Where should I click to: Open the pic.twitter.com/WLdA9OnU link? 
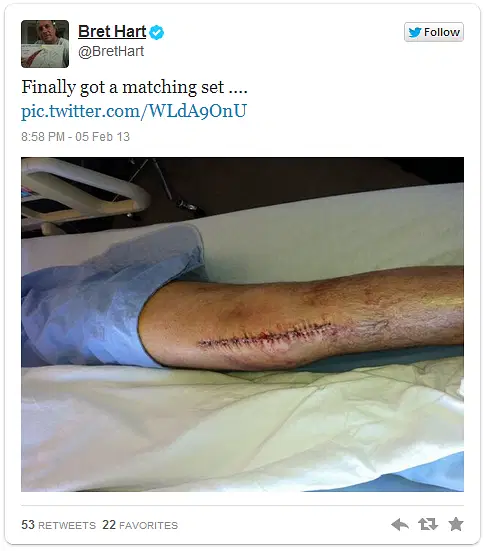pyautogui.click(x=134, y=111)
